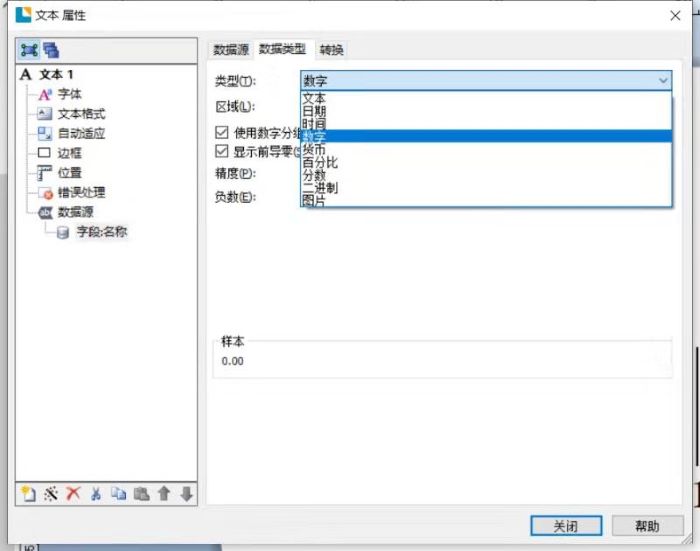The height and width of the screenshot is (551, 700).
Task: Choose highlighted 数字 in the type list
Action: tap(486, 136)
